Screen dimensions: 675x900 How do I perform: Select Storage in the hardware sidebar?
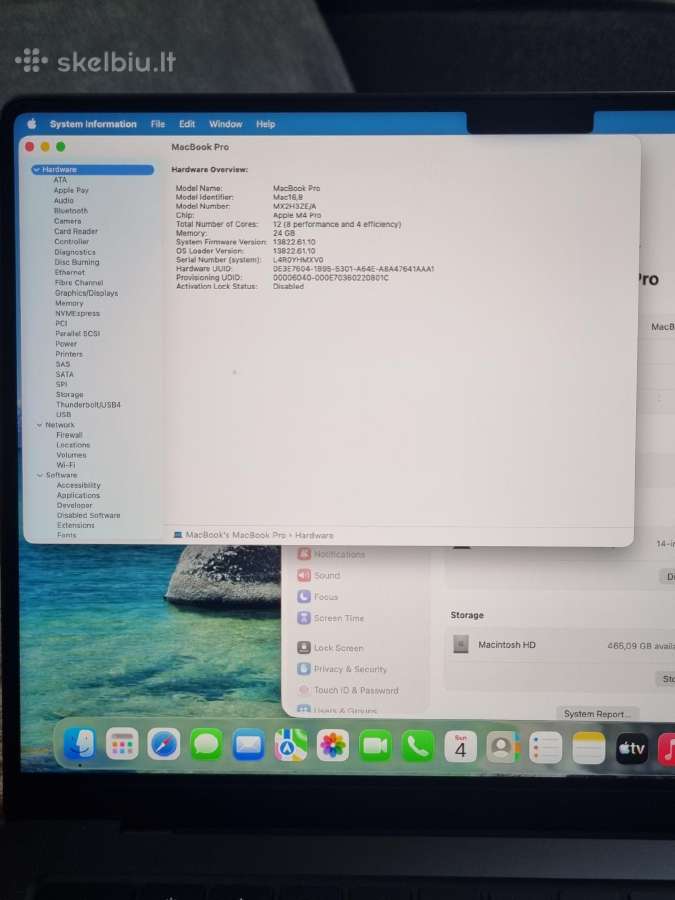(69, 395)
